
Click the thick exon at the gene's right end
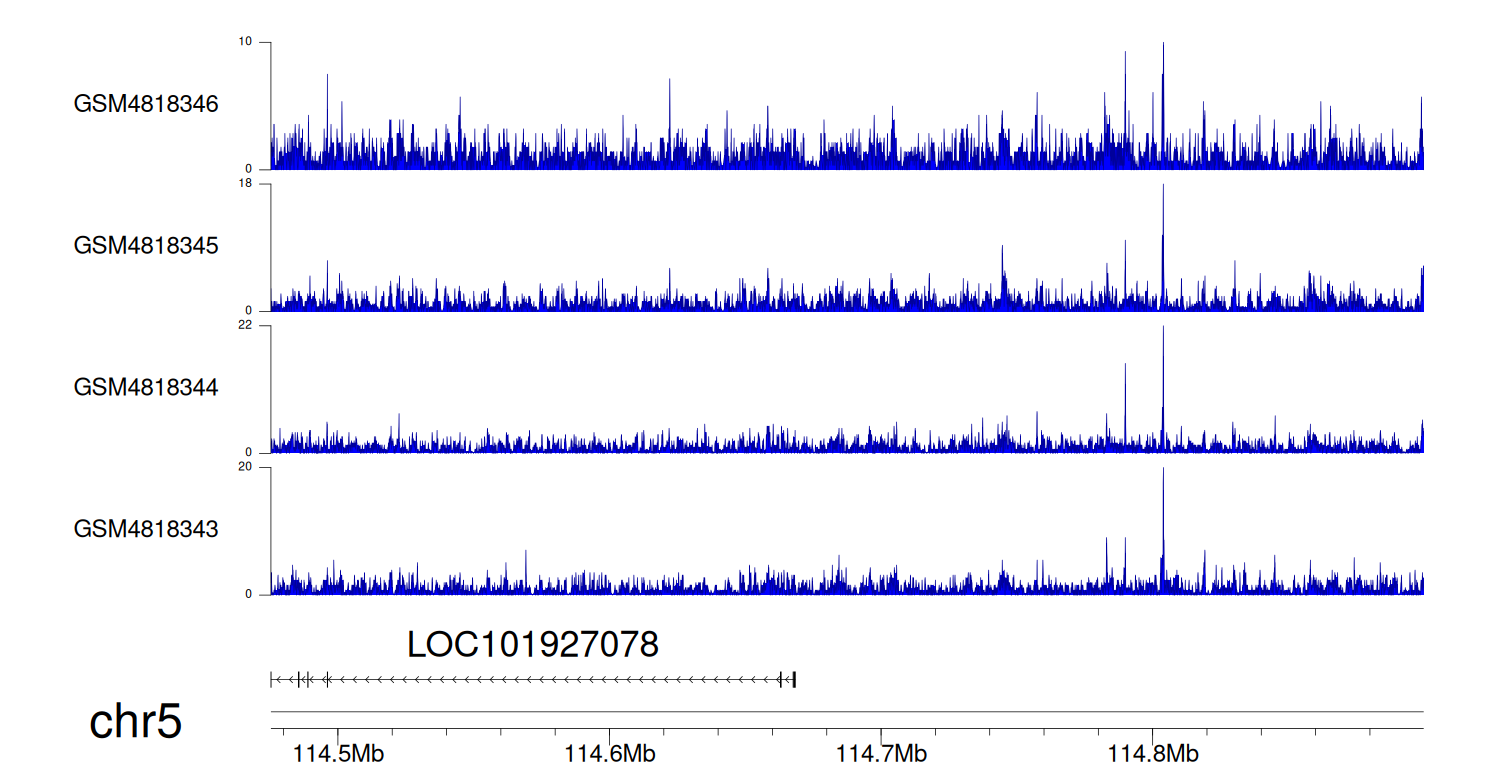pyautogui.click(x=794, y=680)
